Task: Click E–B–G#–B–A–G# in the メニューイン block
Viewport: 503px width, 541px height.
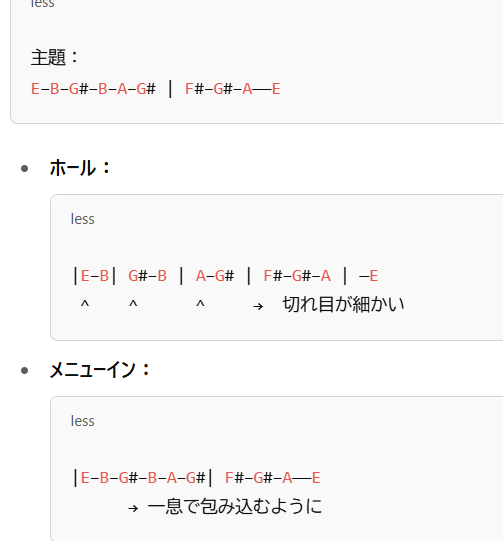Action: pyautogui.click(x=143, y=478)
